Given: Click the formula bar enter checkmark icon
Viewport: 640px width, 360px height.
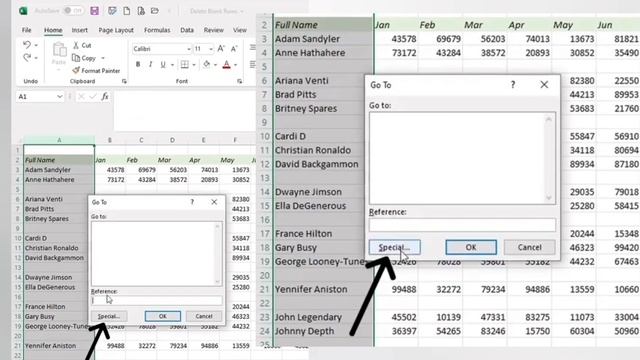Looking at the screenshot, I should [x=93, y=96].
